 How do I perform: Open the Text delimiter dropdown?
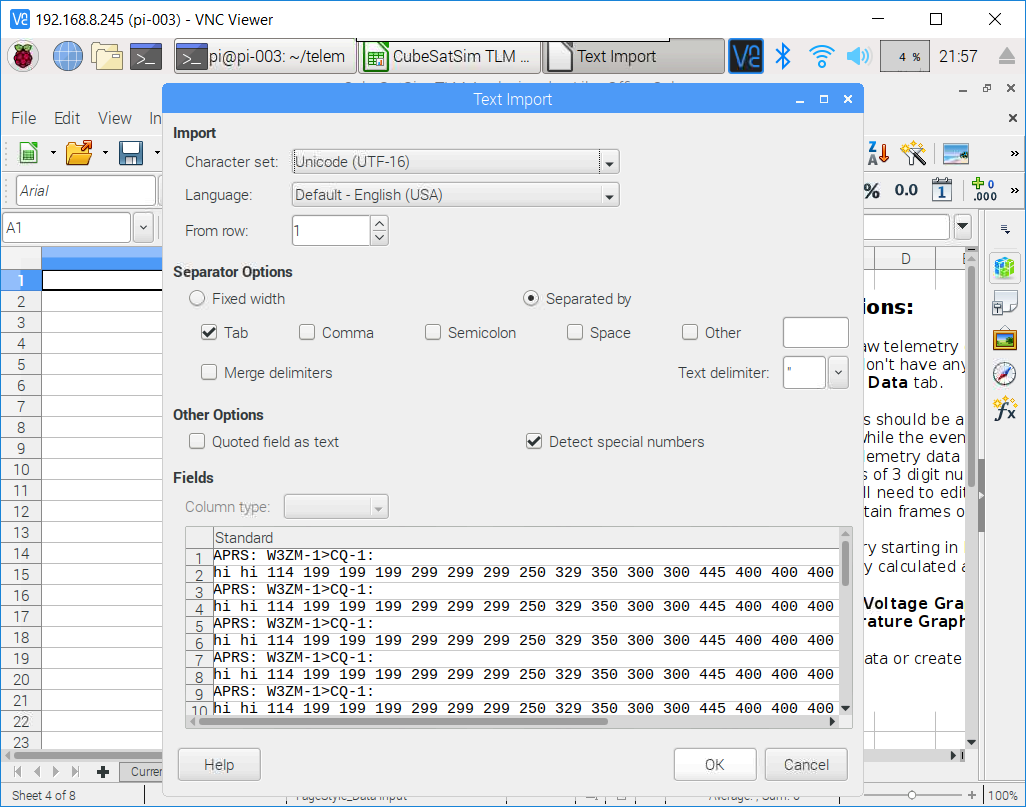click(x=838, y=372)
